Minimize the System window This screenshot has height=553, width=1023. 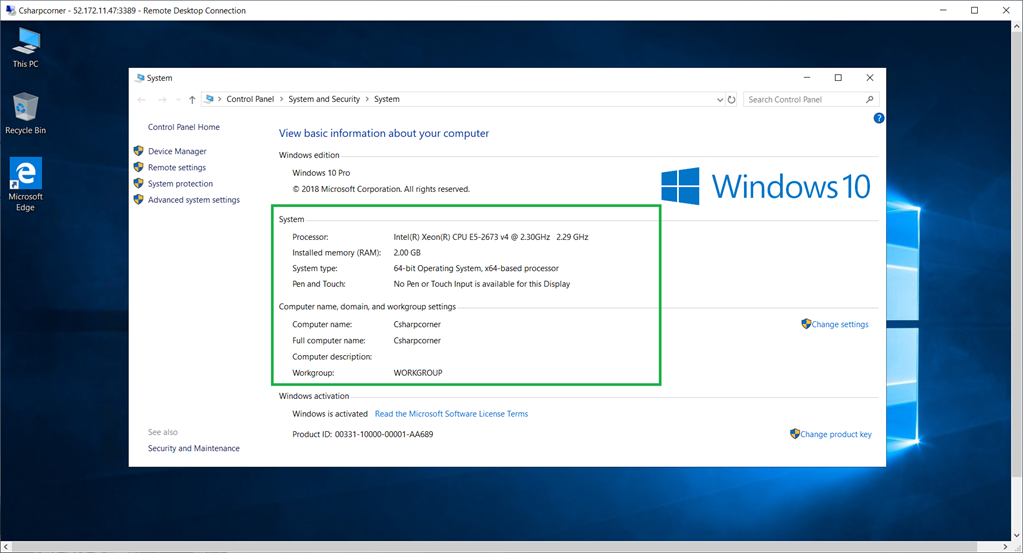(807, 78)
